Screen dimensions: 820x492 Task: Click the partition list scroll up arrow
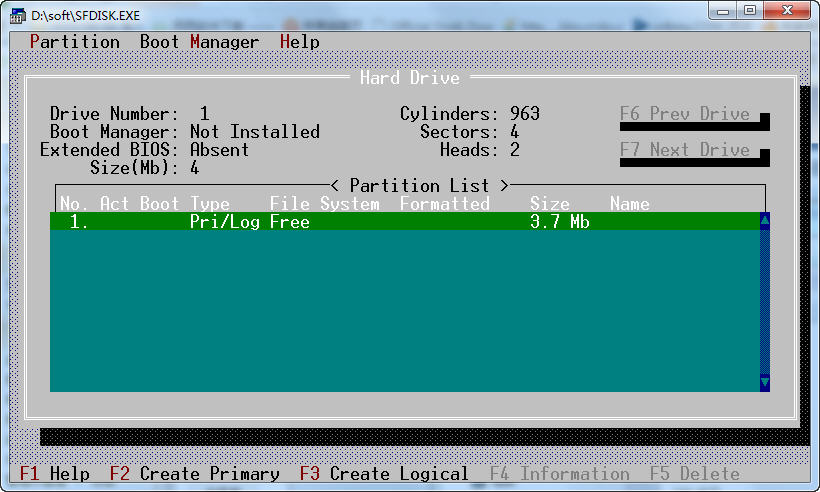coord(765,222)
